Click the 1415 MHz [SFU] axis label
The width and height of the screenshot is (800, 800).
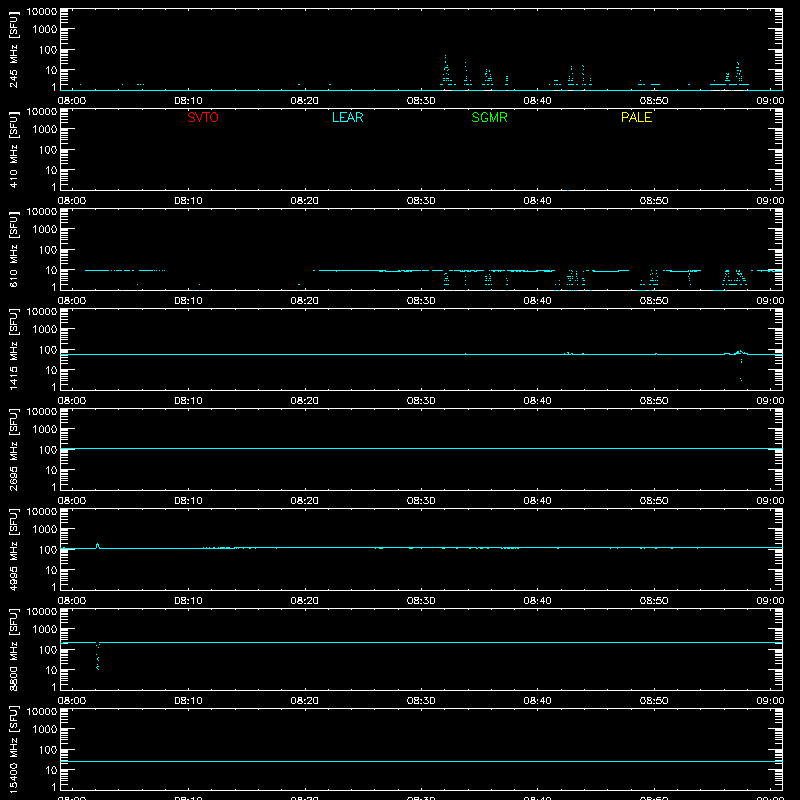[13, 349]
